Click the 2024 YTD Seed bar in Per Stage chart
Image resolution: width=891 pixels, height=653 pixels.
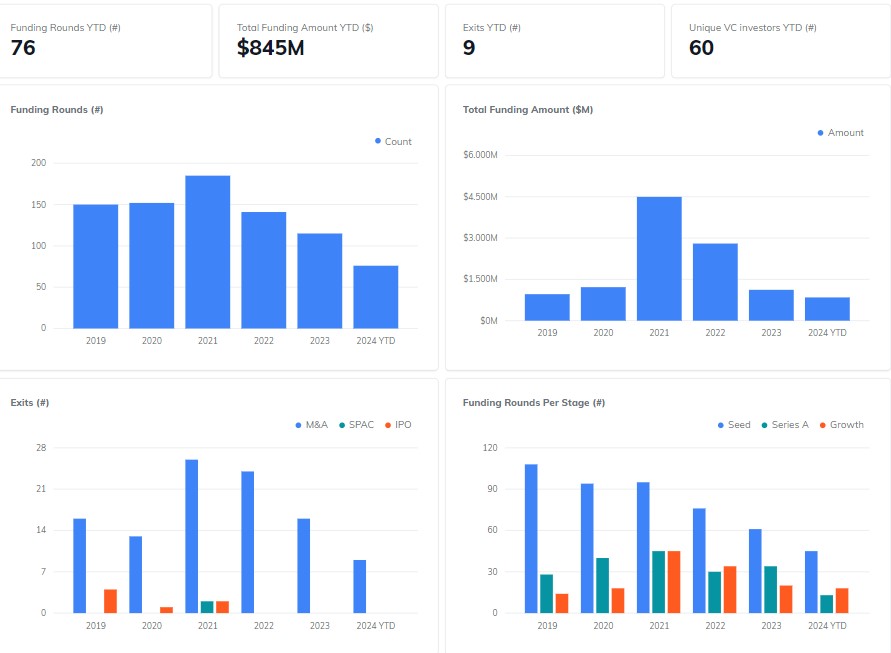811,582
